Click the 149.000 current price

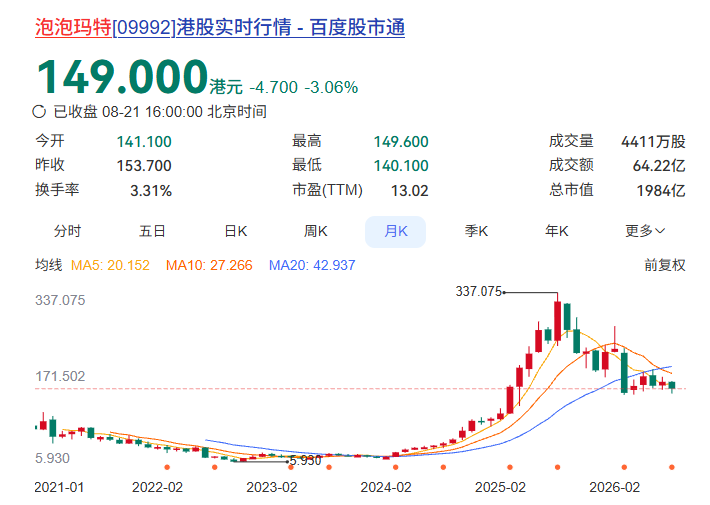pyautogui.click(x=122, y=77)
